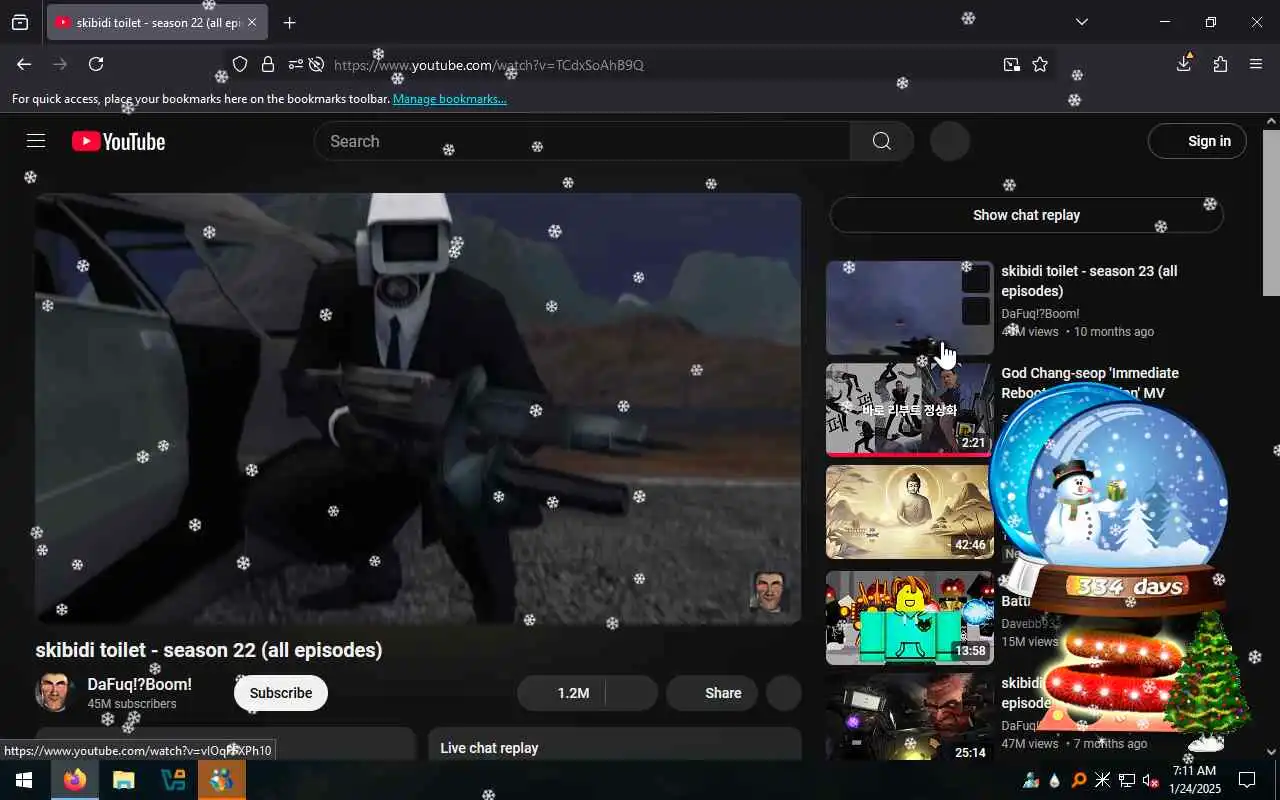This screenshot has width=1280, height=800.
Task: Click the Live chat replay heading
Action: coord(489,748)
